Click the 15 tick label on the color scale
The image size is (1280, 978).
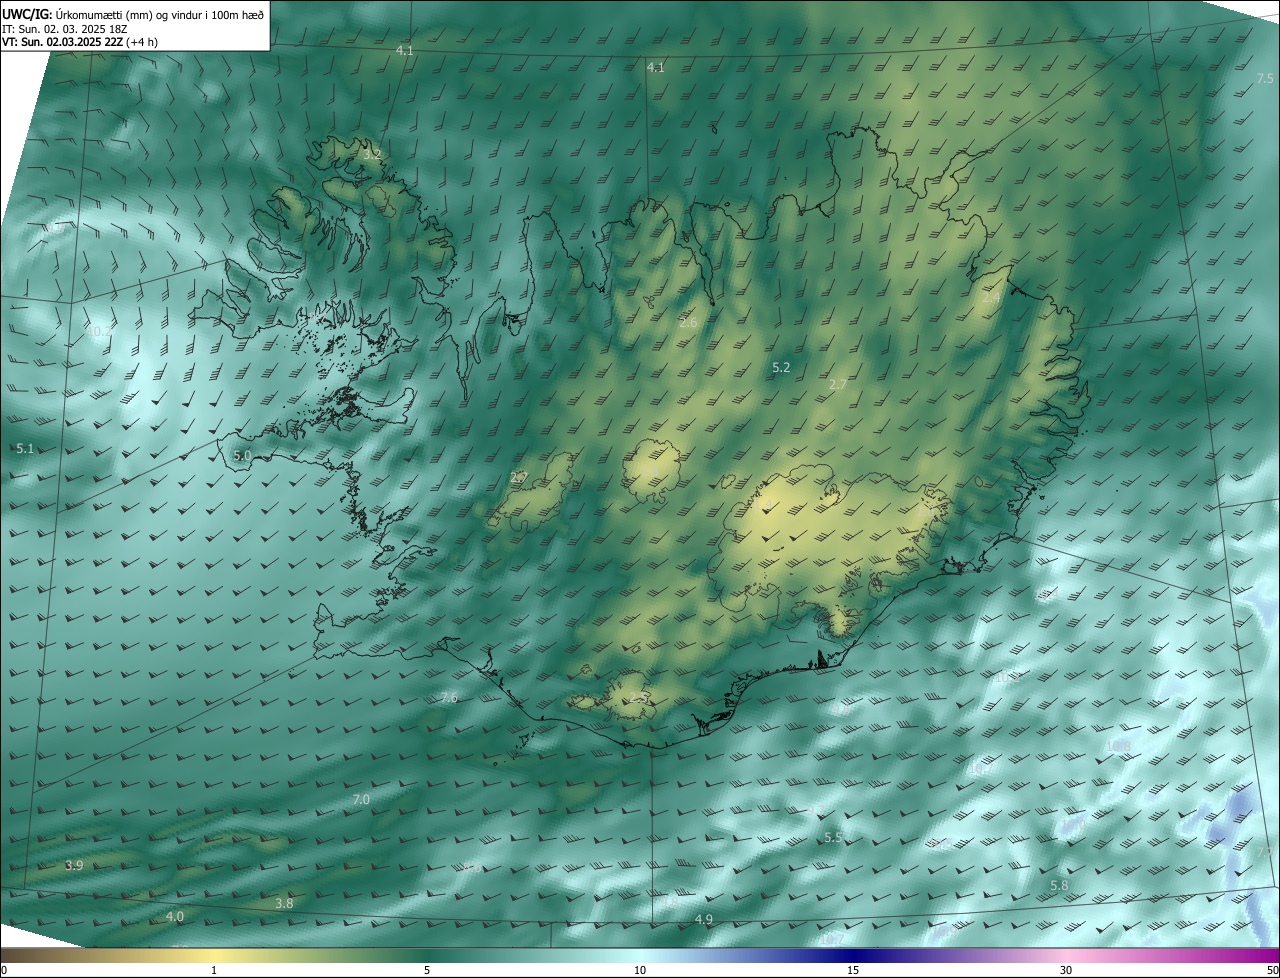(853, 970)
